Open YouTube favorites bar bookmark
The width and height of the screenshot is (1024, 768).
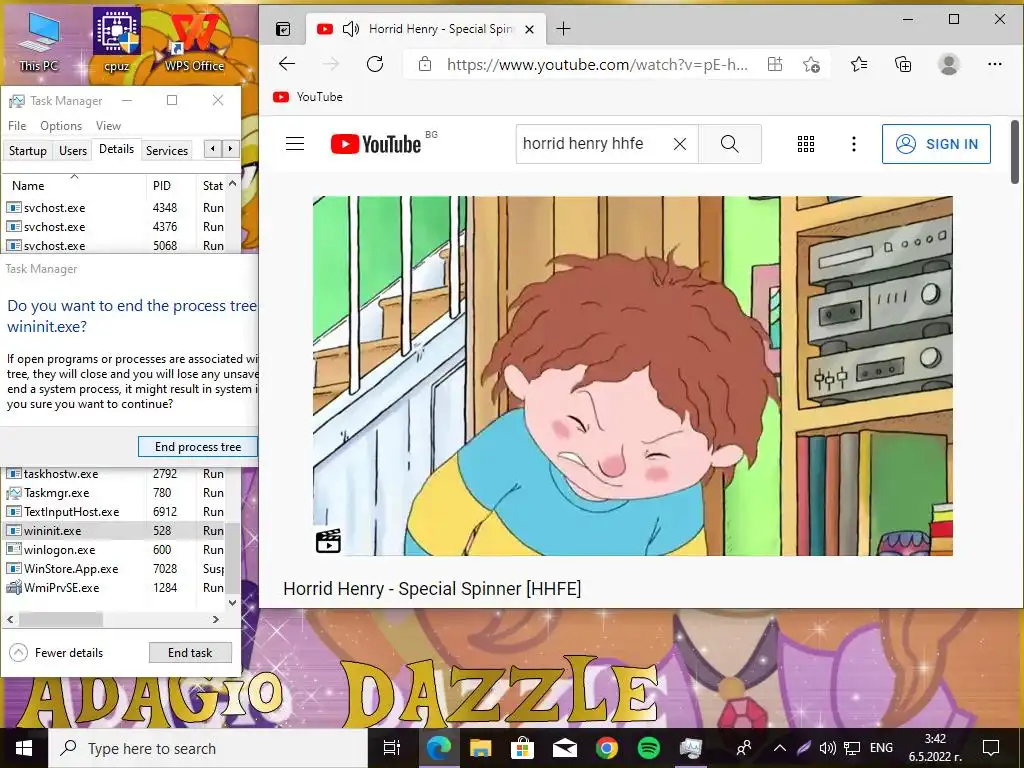(x=308, y=97)
